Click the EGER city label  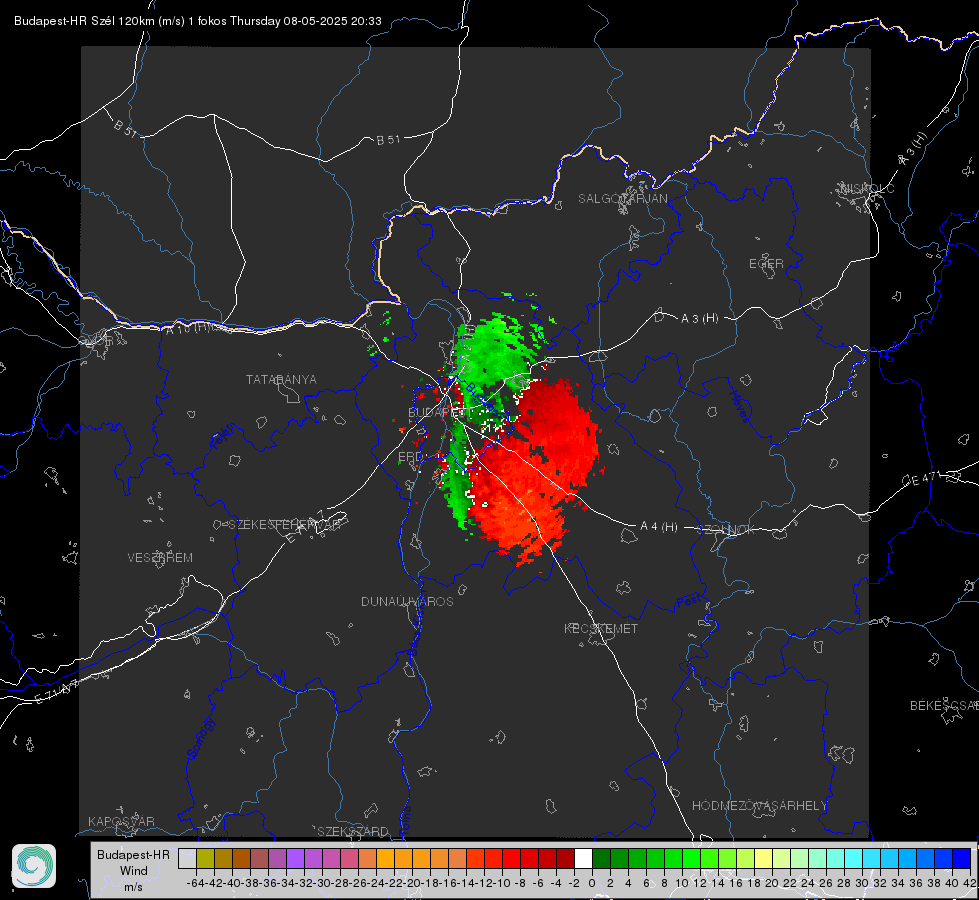[766, 264]
